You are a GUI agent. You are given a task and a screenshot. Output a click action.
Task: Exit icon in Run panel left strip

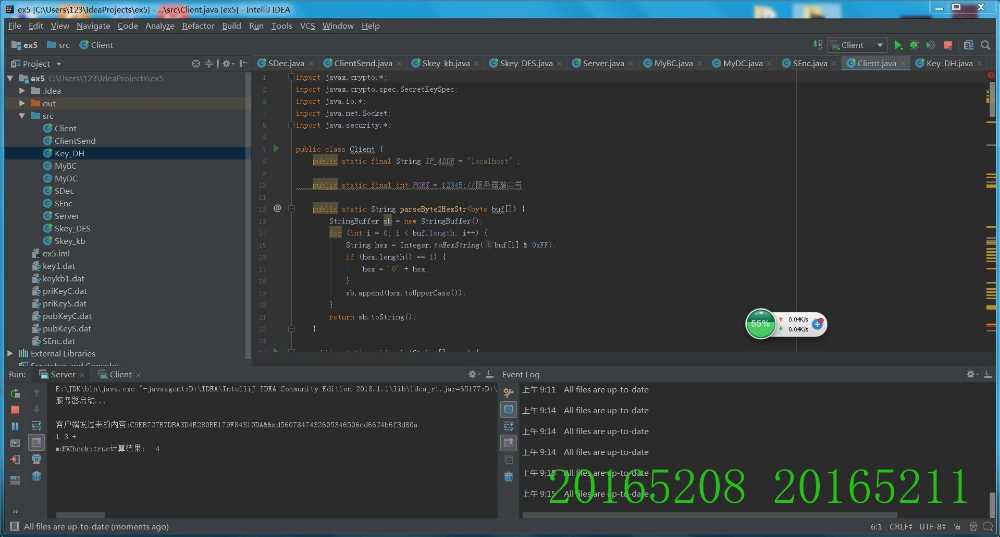pos(15,459)
